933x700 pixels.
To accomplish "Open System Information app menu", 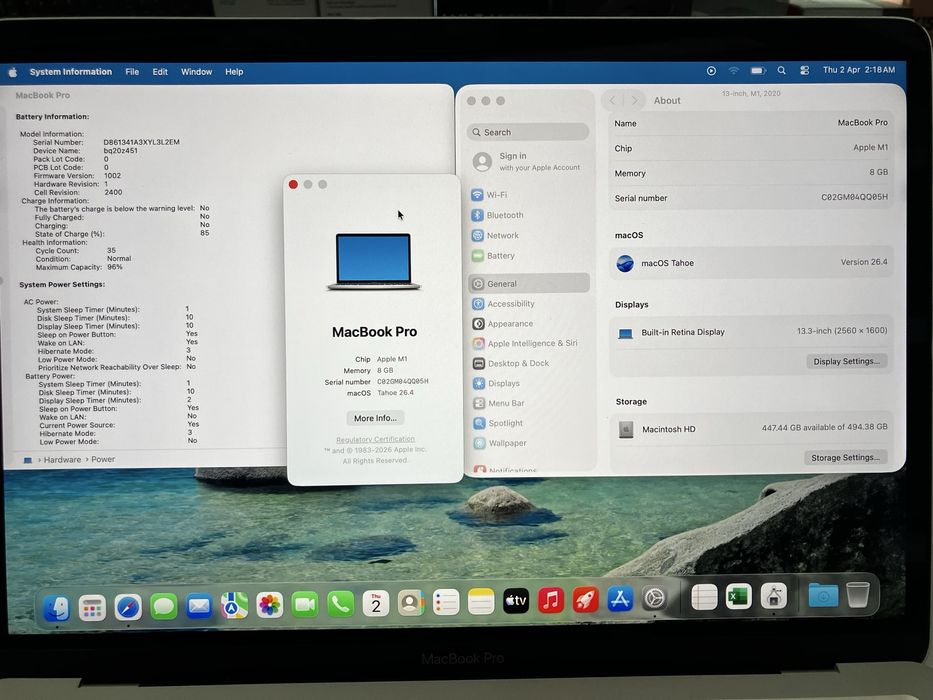I will [x=71, y=71].
